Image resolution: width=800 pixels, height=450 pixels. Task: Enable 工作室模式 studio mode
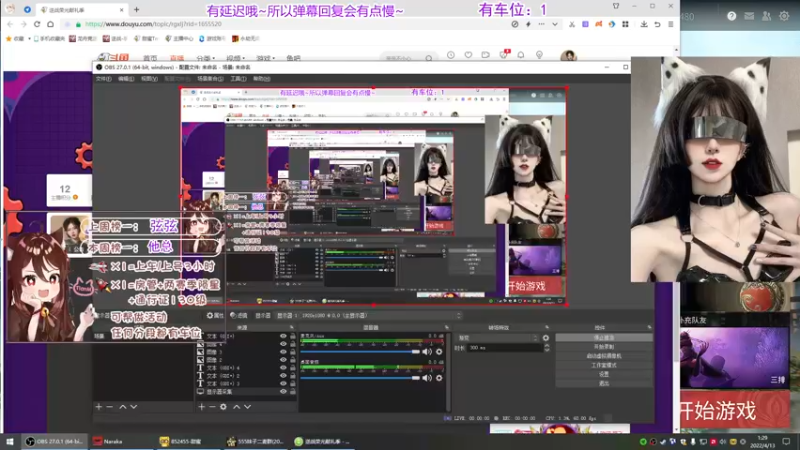point(604,365)
